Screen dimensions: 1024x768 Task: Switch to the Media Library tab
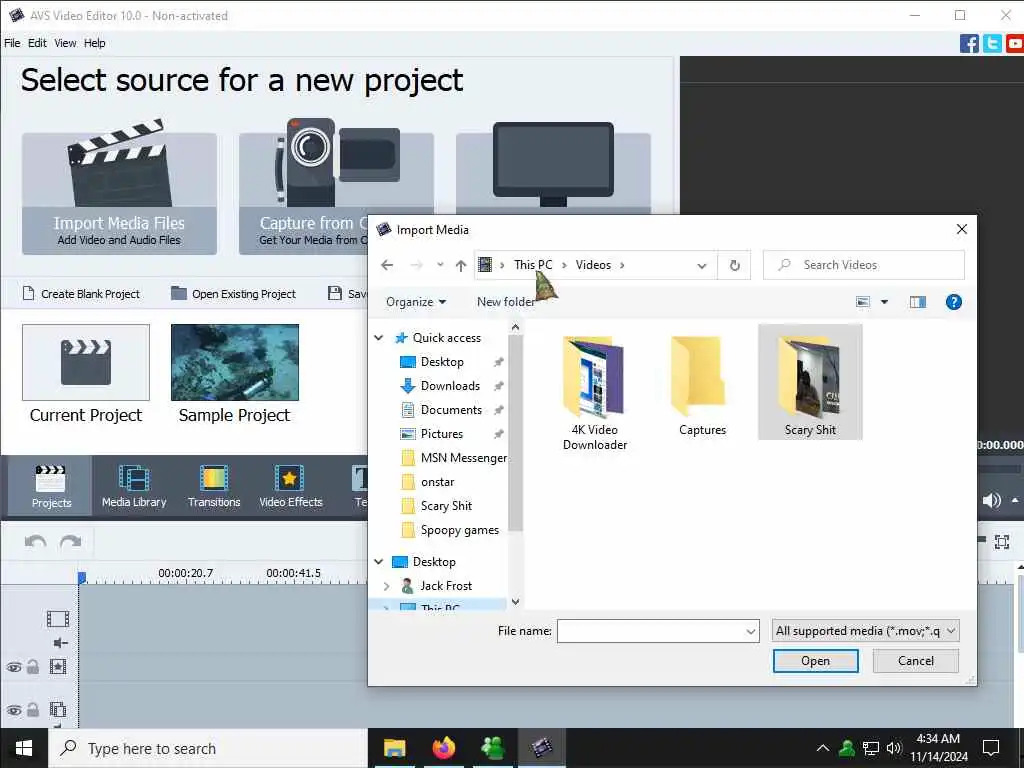[x=134, y=487]
